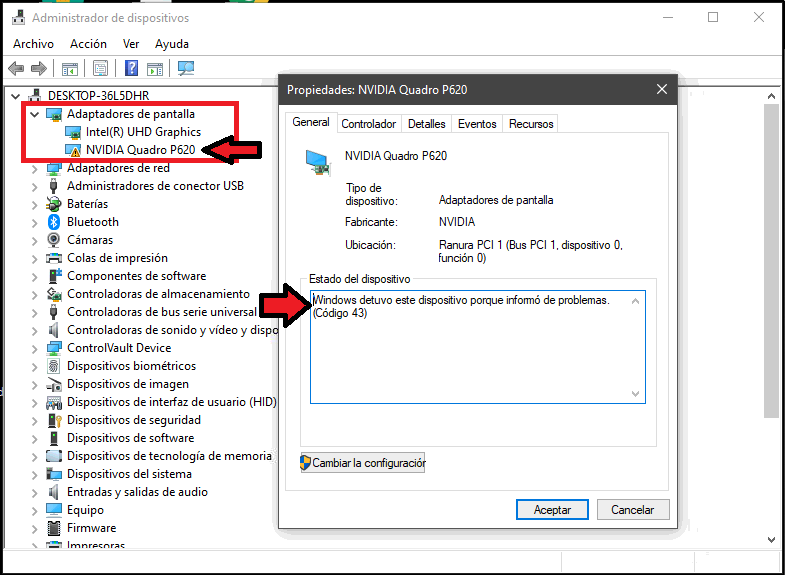785x575 pixels.
Task: Click the Baterías category icon
Action: 54,204
